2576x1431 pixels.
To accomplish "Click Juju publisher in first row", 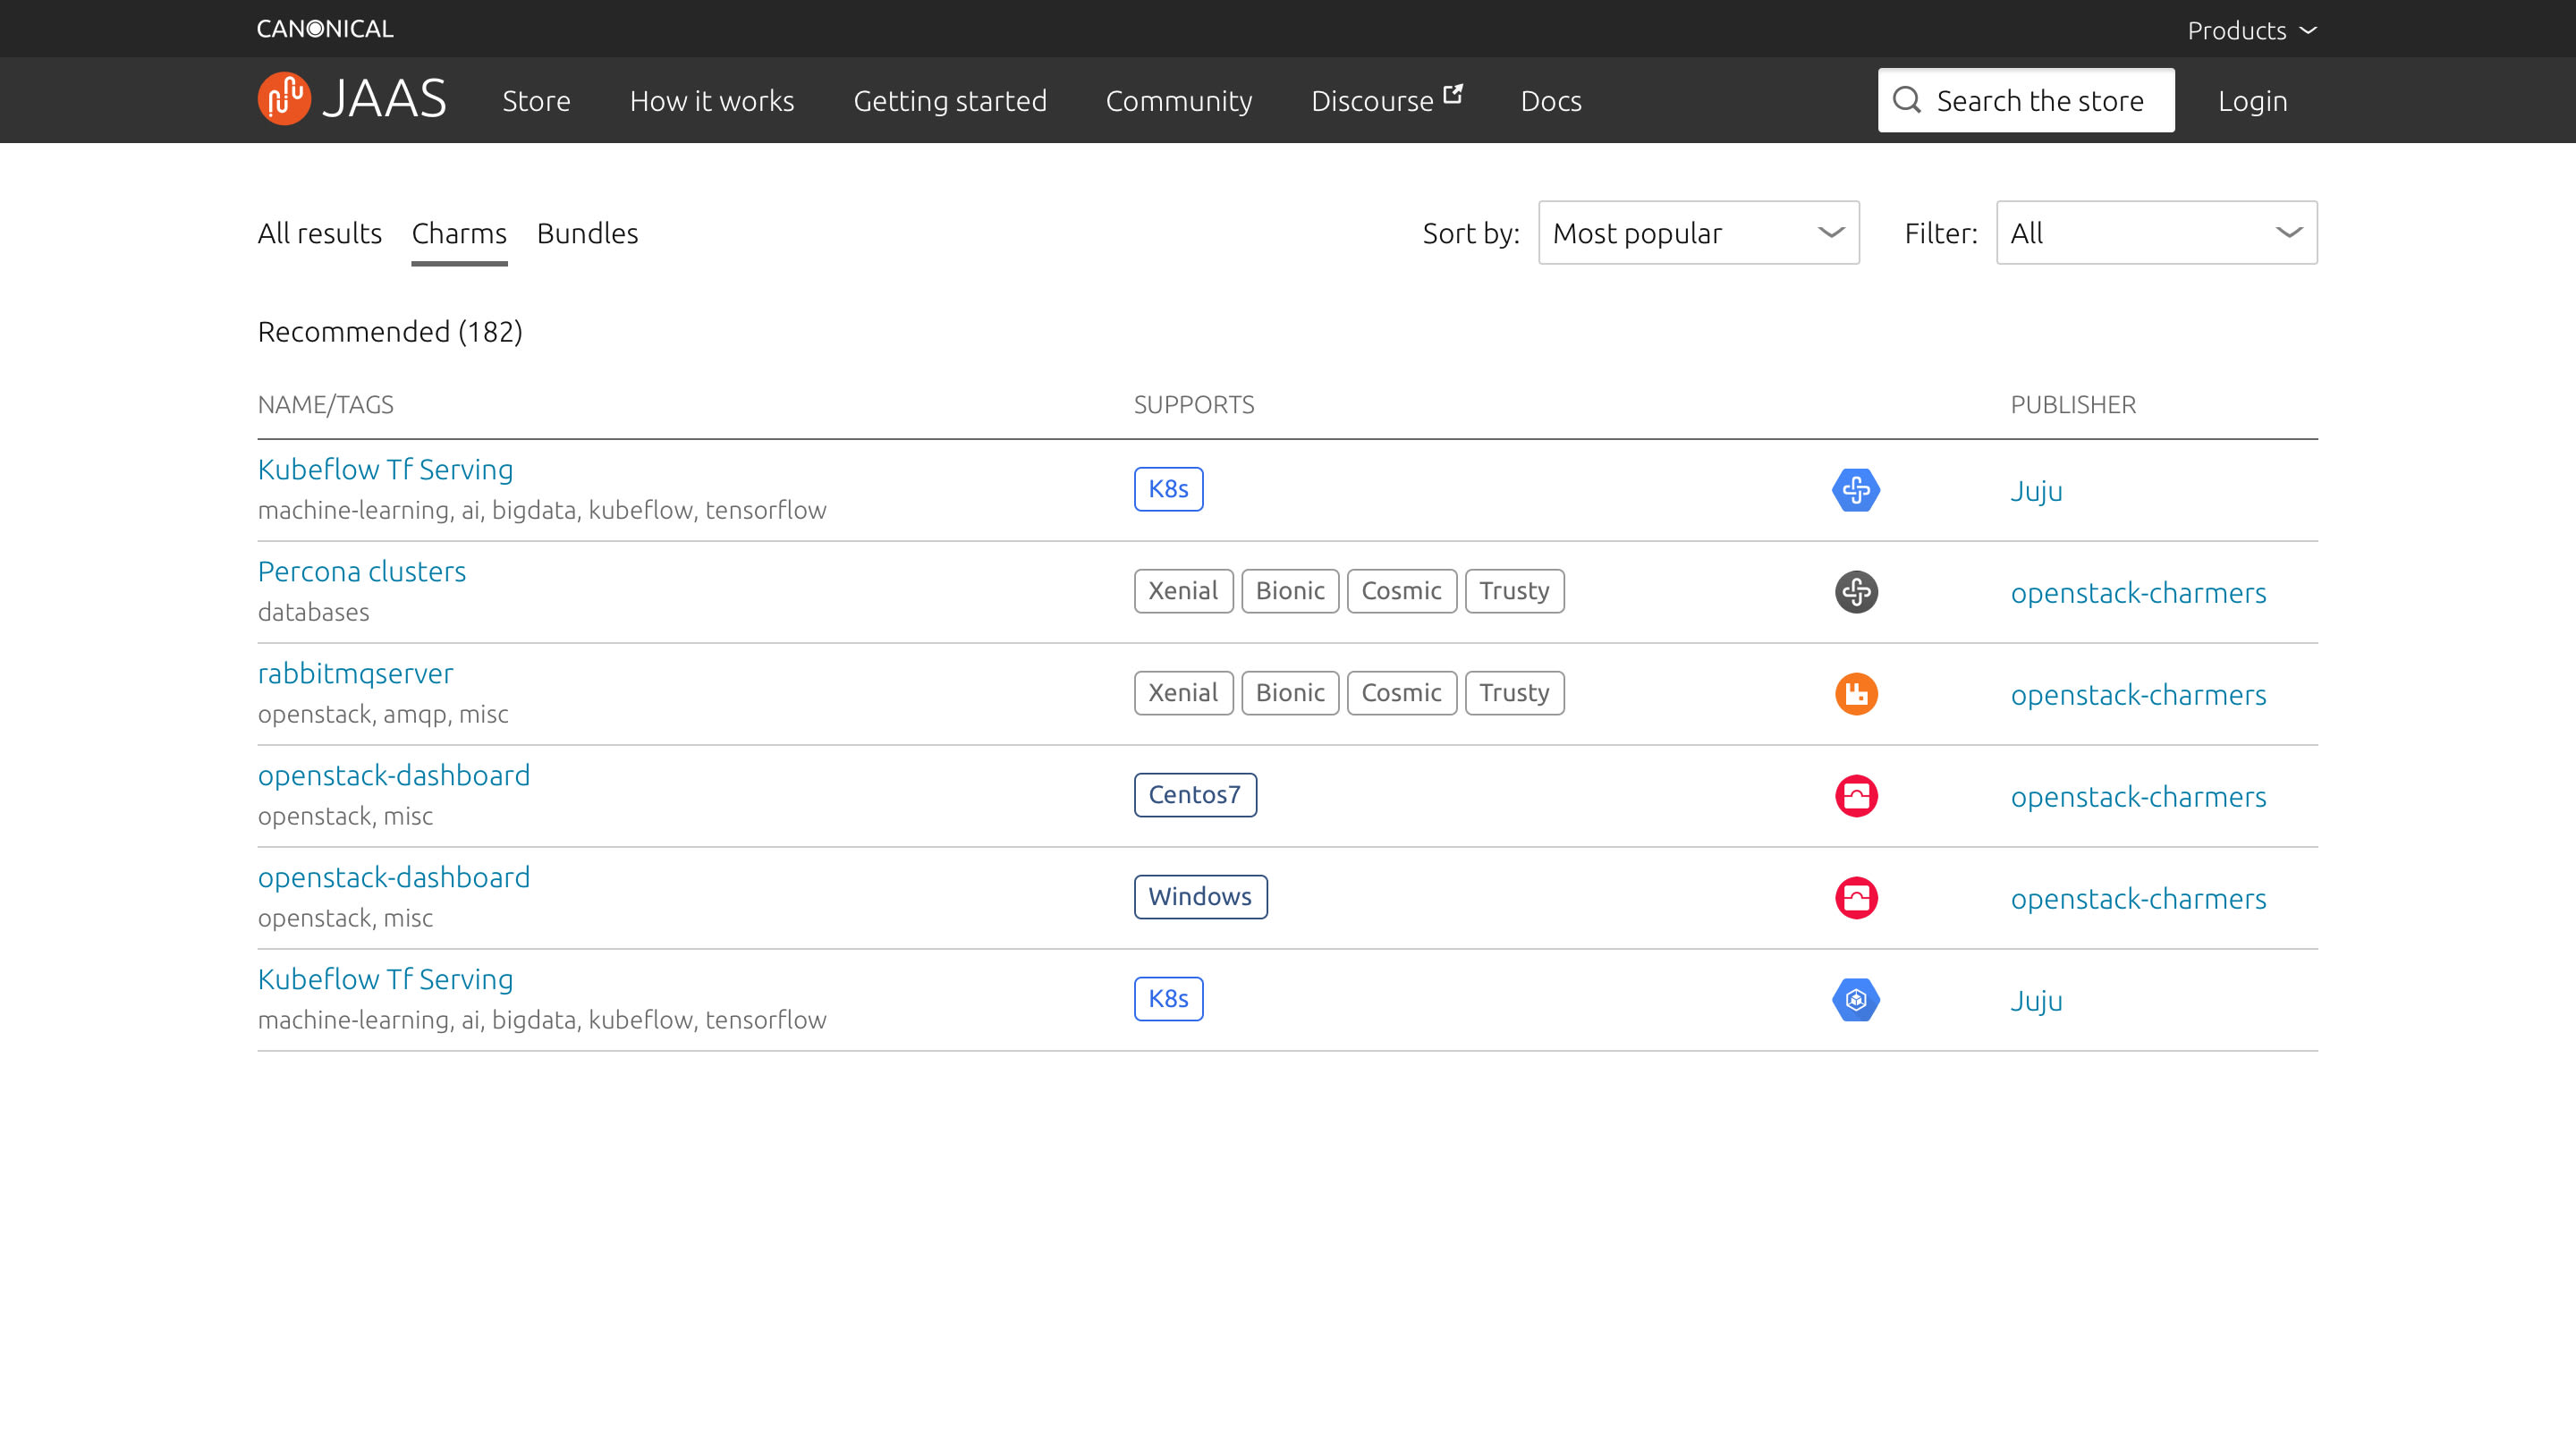I will (2036, 491).
